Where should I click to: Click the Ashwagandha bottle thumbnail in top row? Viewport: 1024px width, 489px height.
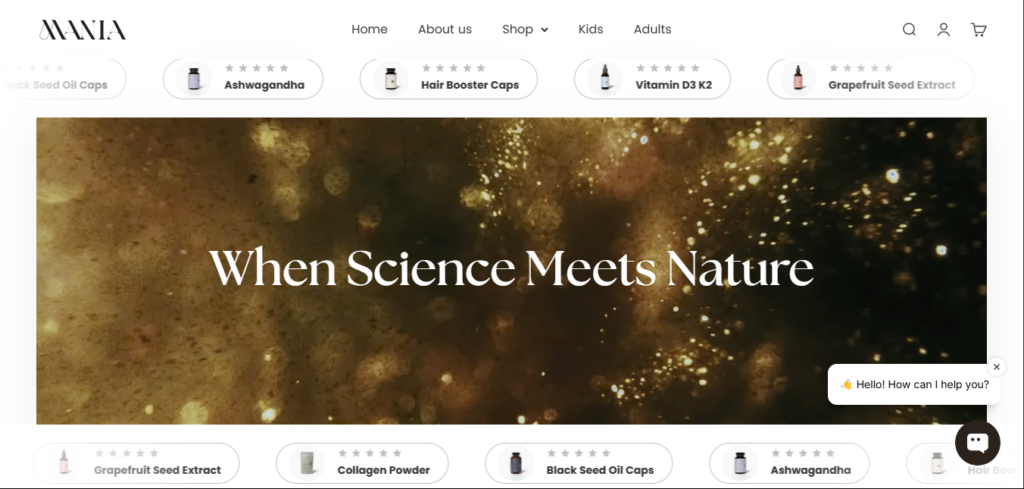click(193, 79)
